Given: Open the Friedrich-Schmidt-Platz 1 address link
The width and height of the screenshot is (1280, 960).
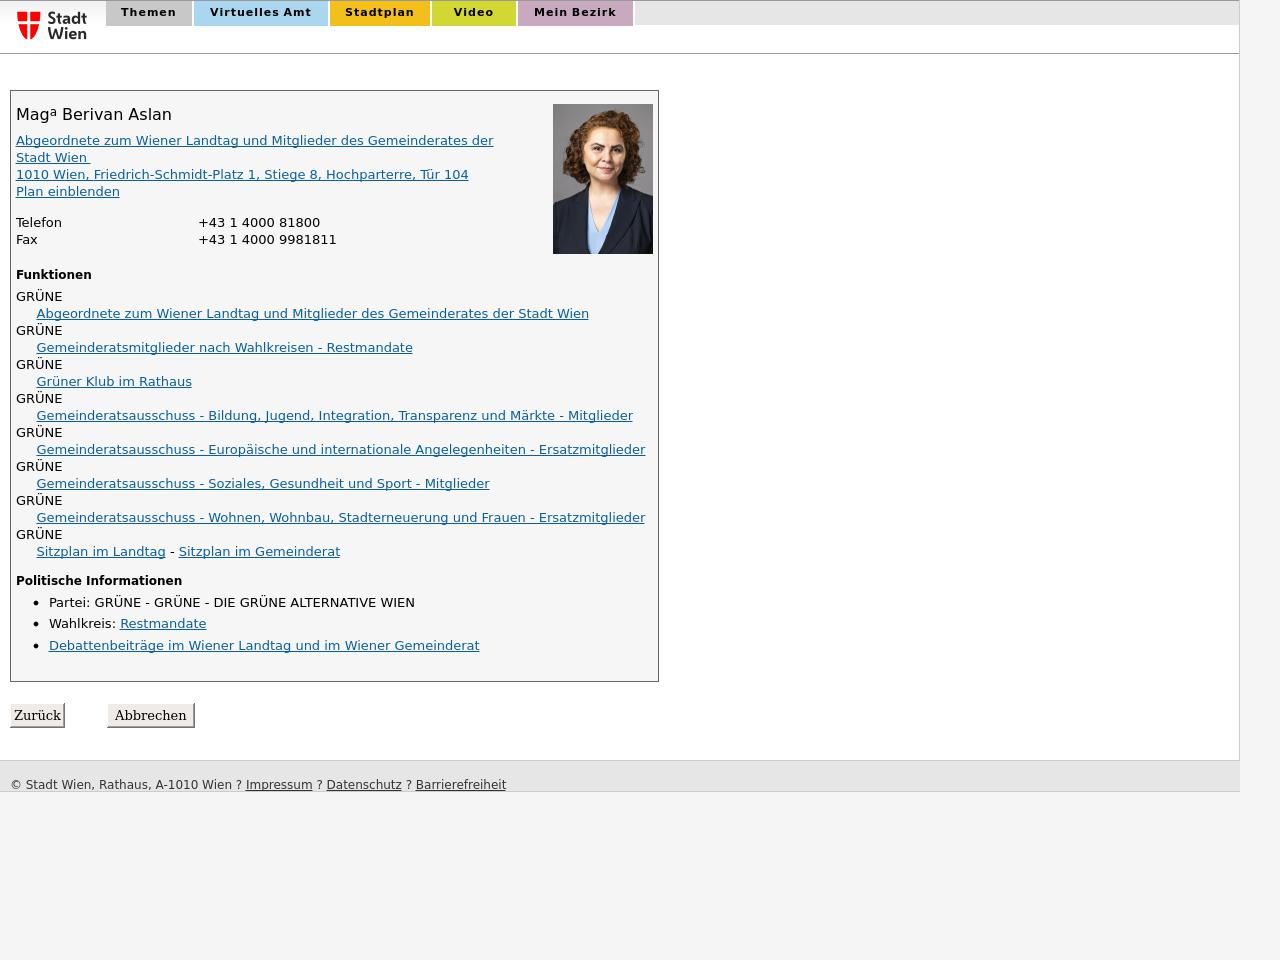Looking at the screenshot, I should coord(242,175).
